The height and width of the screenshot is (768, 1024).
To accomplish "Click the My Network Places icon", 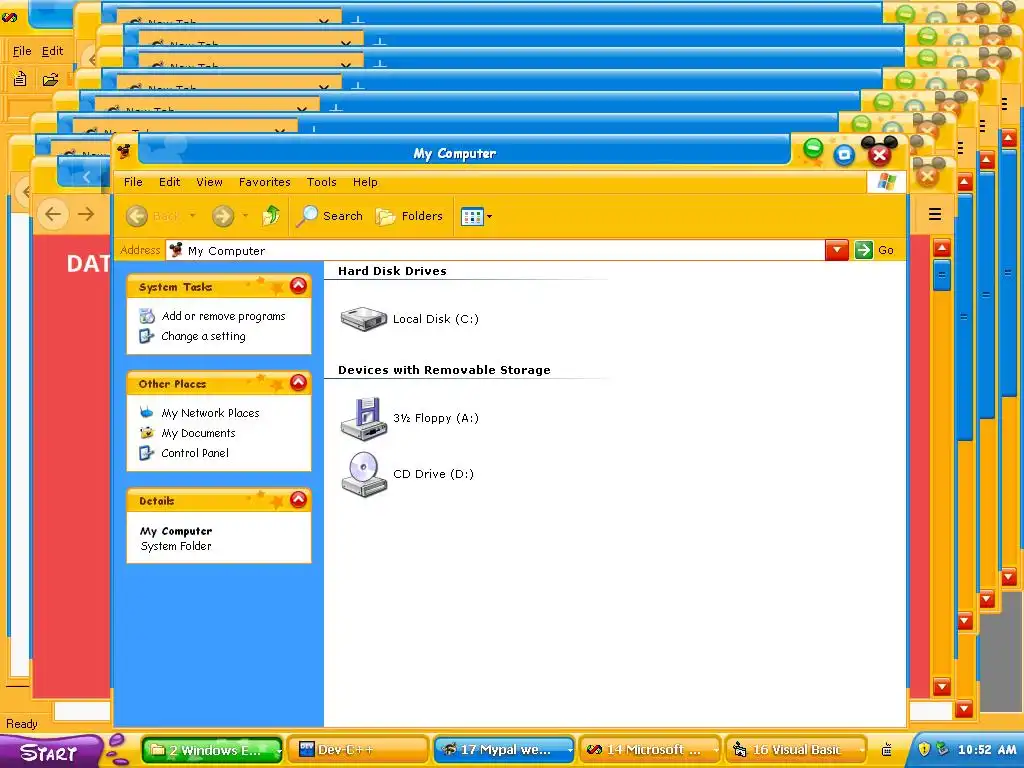I will [147, 413].
